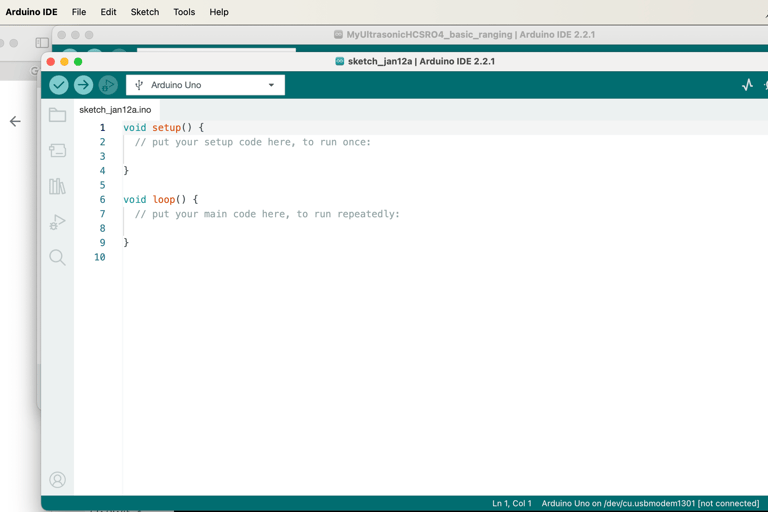Open the Boards Manager sidebar icon
The height and width of the screenshot is (512, 768).
click(57, 150)
